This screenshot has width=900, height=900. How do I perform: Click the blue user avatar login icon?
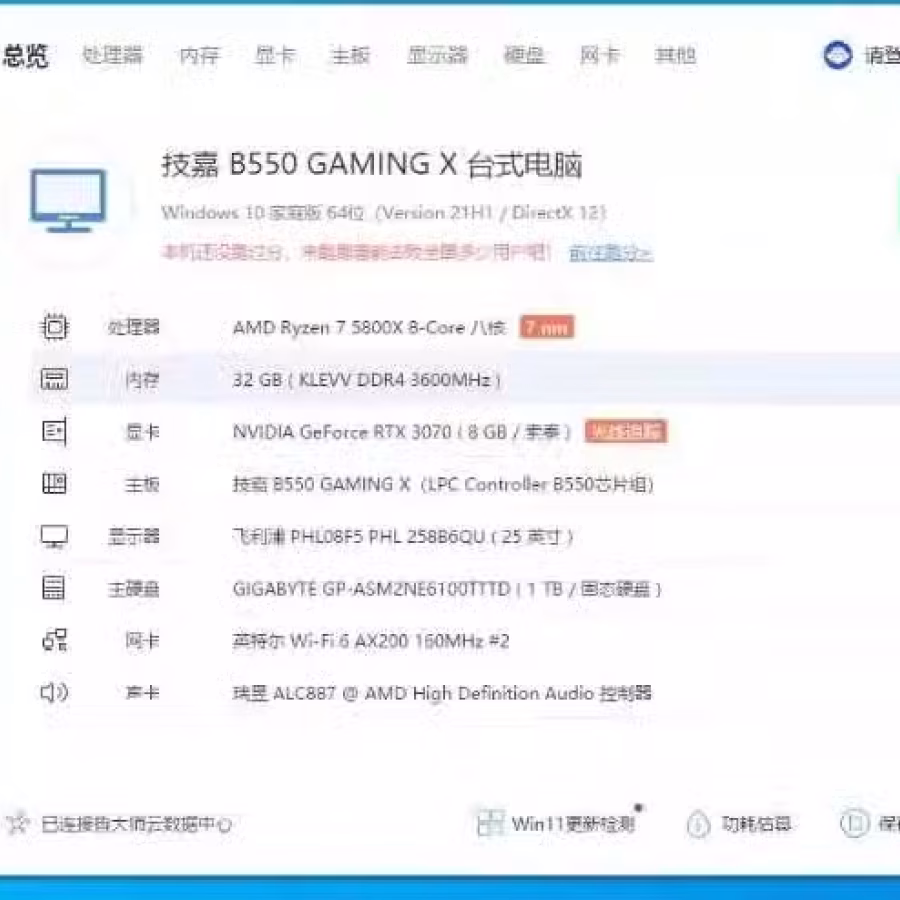pos(838,56)
